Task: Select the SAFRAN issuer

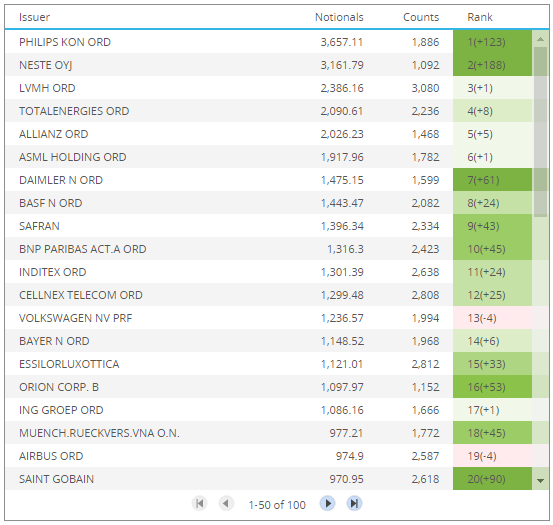Action: 39,226
